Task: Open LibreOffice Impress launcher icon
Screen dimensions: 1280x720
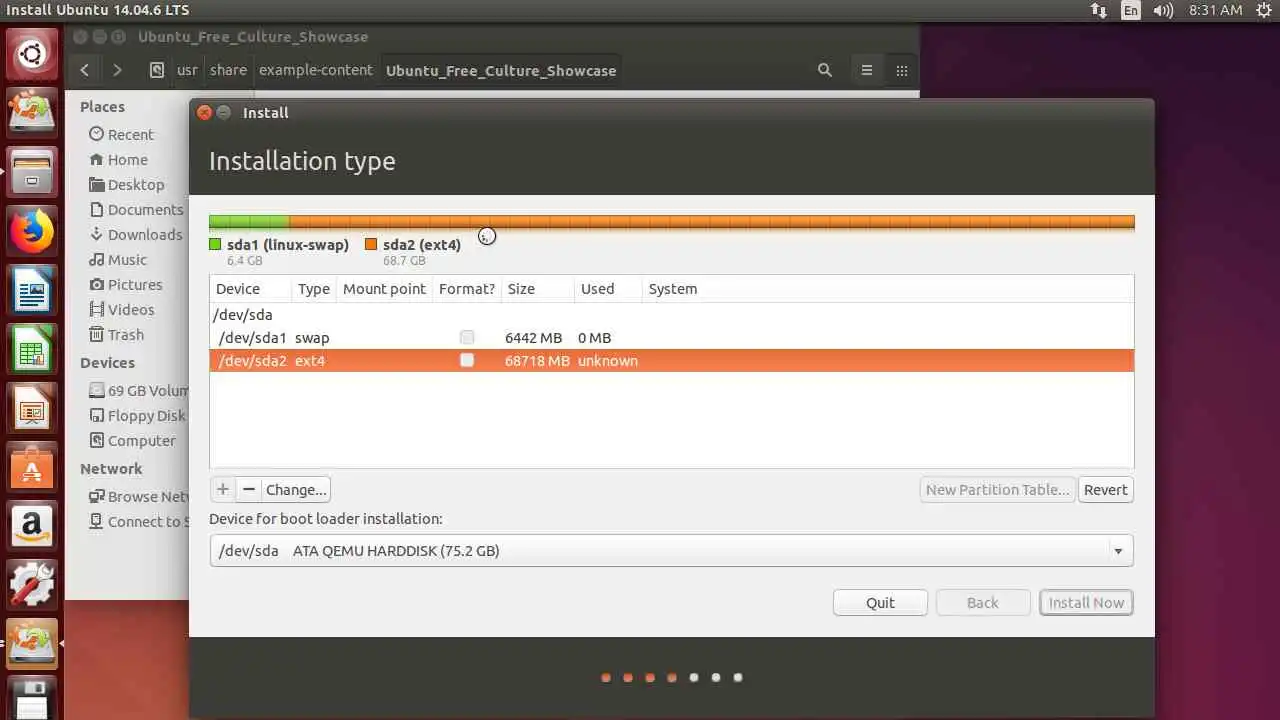Action: (x=32, y=410)
